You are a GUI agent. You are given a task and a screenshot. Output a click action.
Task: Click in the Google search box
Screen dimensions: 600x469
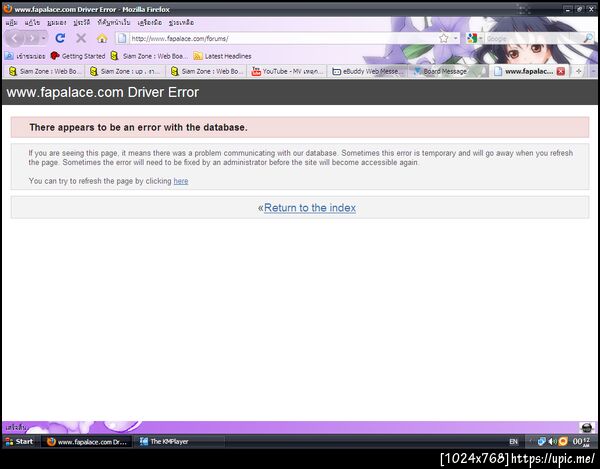[534, 39]
